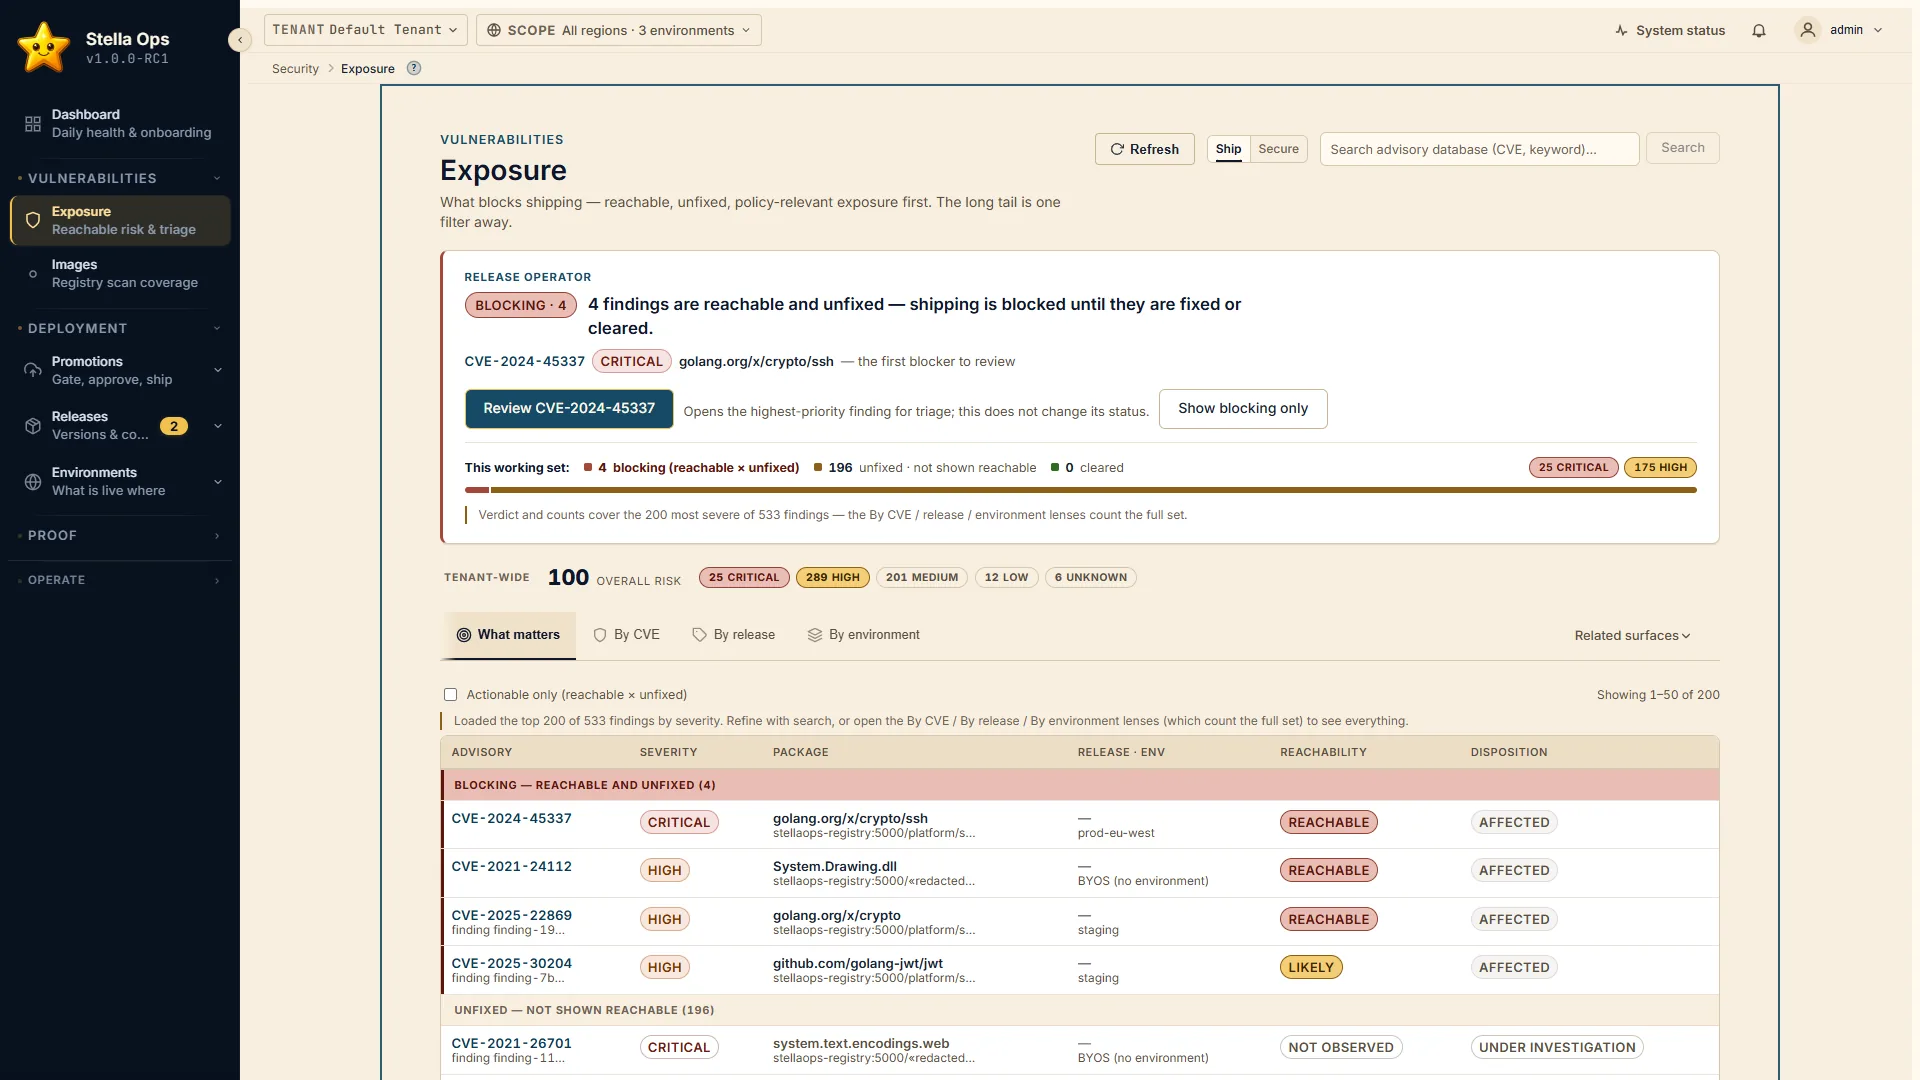
Task: Click the tenant-wide 289 HIGH badge
Action: point(833,578)
